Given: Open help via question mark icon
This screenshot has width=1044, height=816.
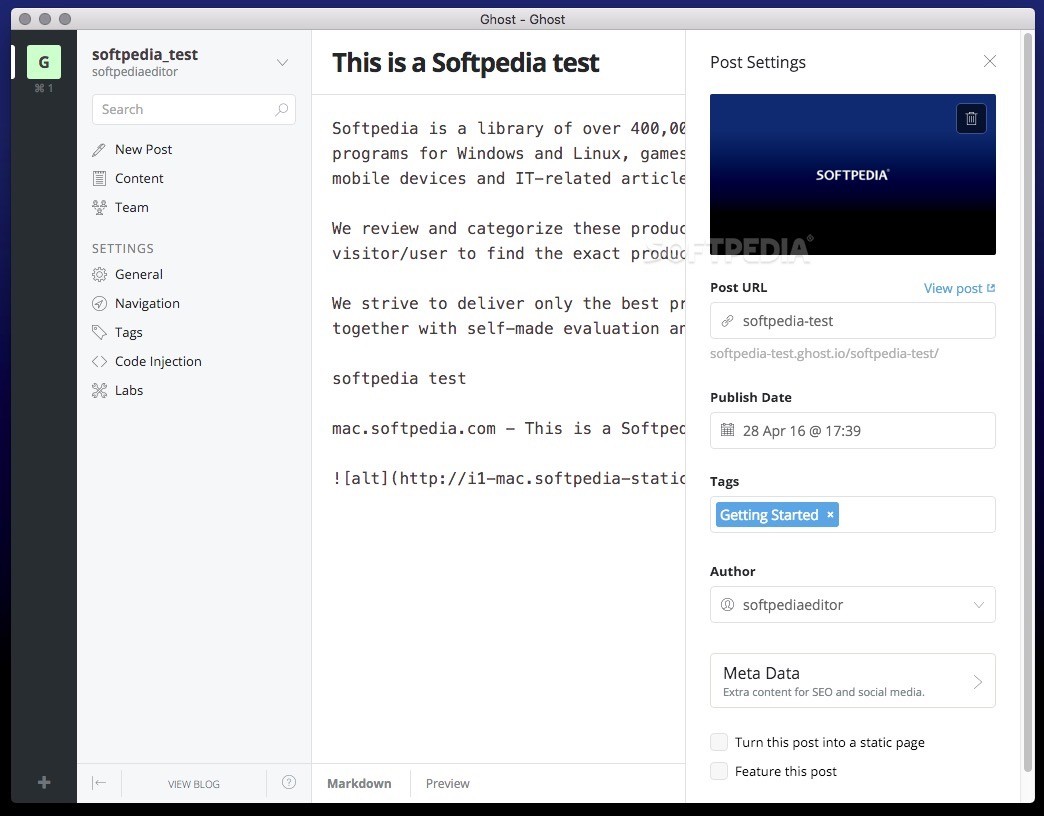Looking at the screenshot, I should pyautogui.click(x=289, y=782).
